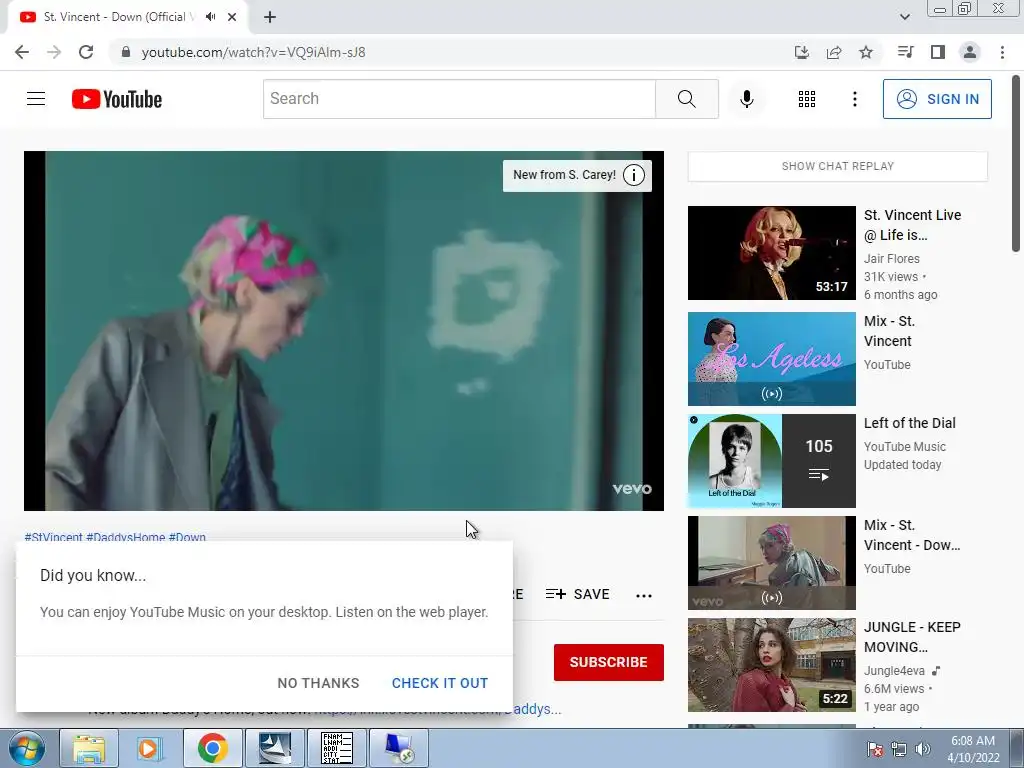Open the network icon in system tray
This screenshot has width=1024, height=768.
pos(899,749)
